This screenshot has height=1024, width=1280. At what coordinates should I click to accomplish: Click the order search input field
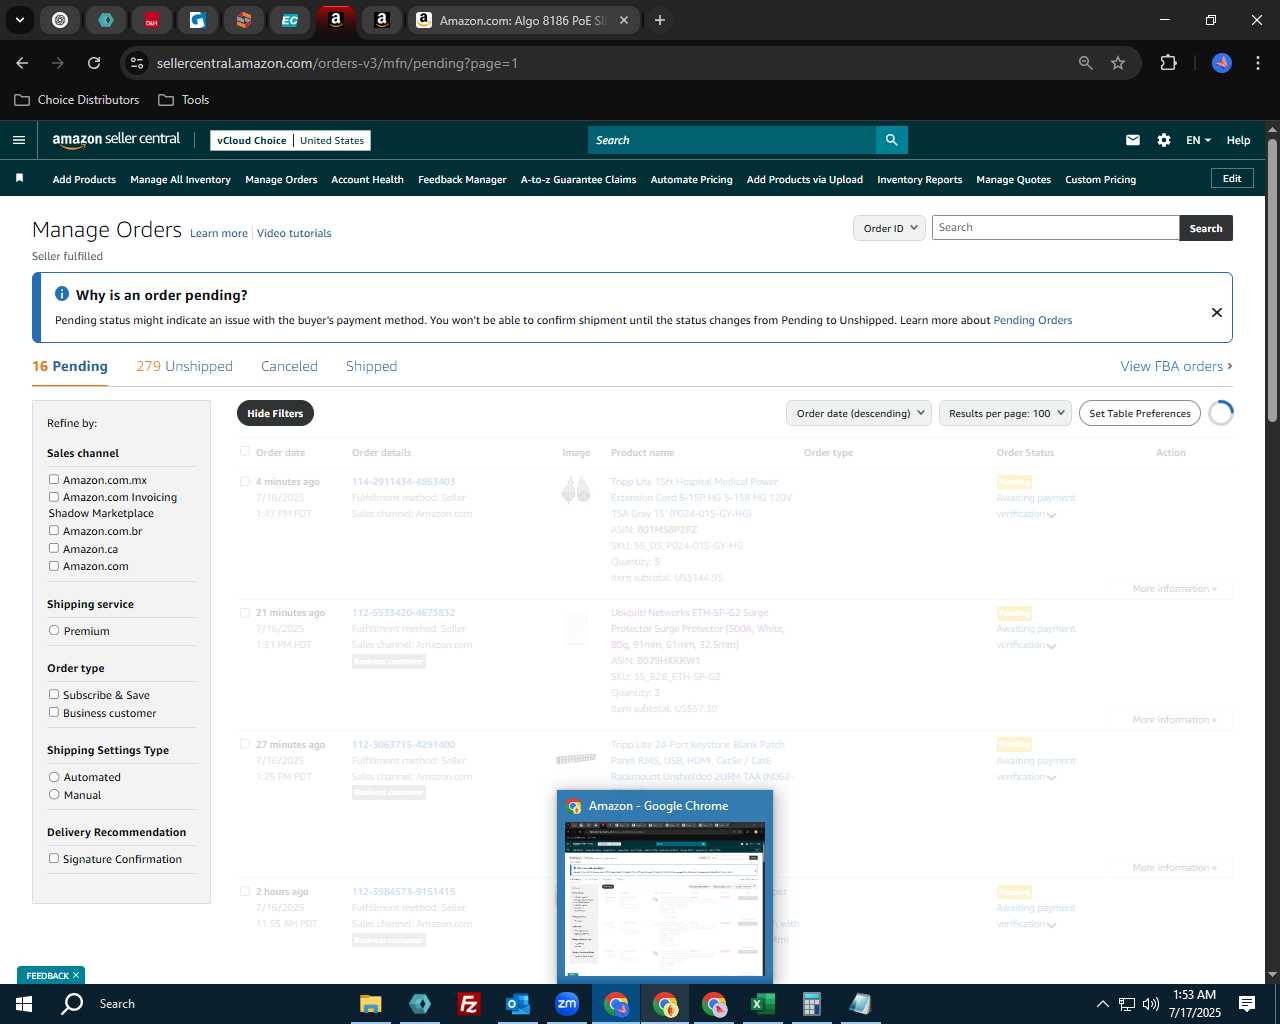pos(1055,228)
